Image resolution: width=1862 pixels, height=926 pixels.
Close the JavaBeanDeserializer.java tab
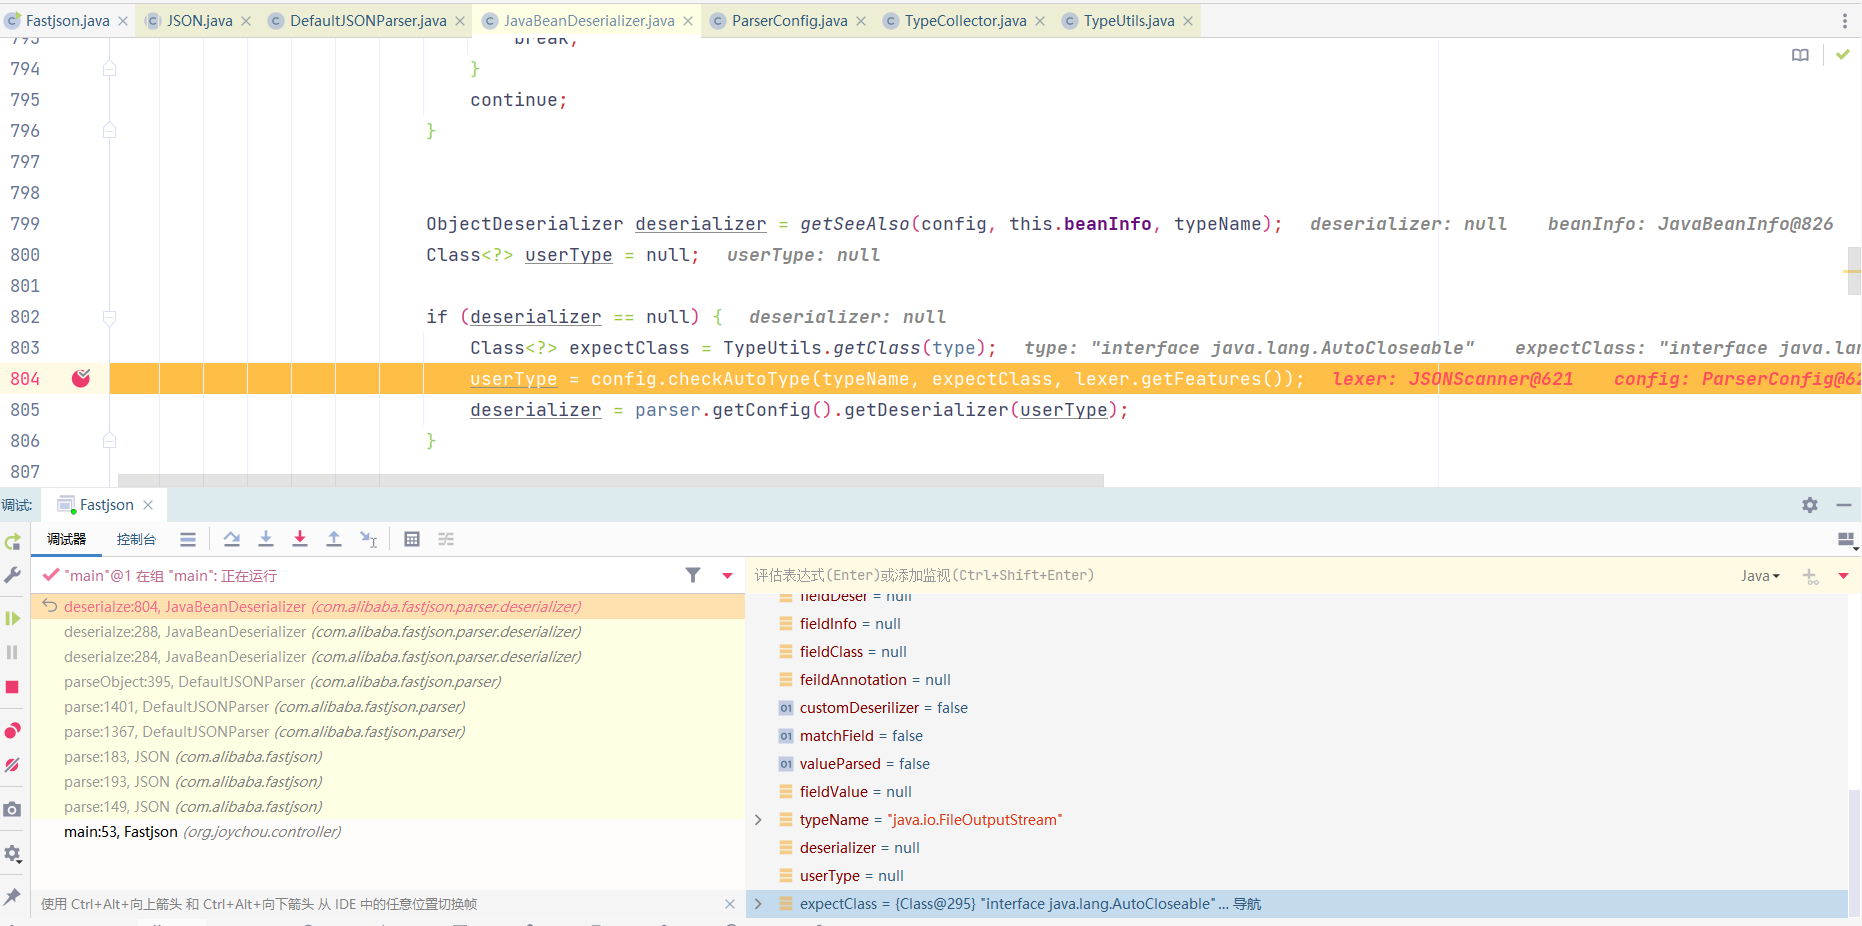point(688,21)
